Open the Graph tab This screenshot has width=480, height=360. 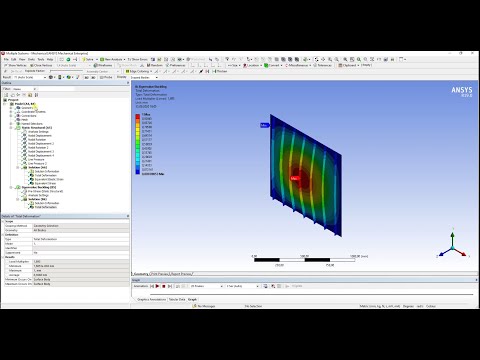(x=192, y=299)
